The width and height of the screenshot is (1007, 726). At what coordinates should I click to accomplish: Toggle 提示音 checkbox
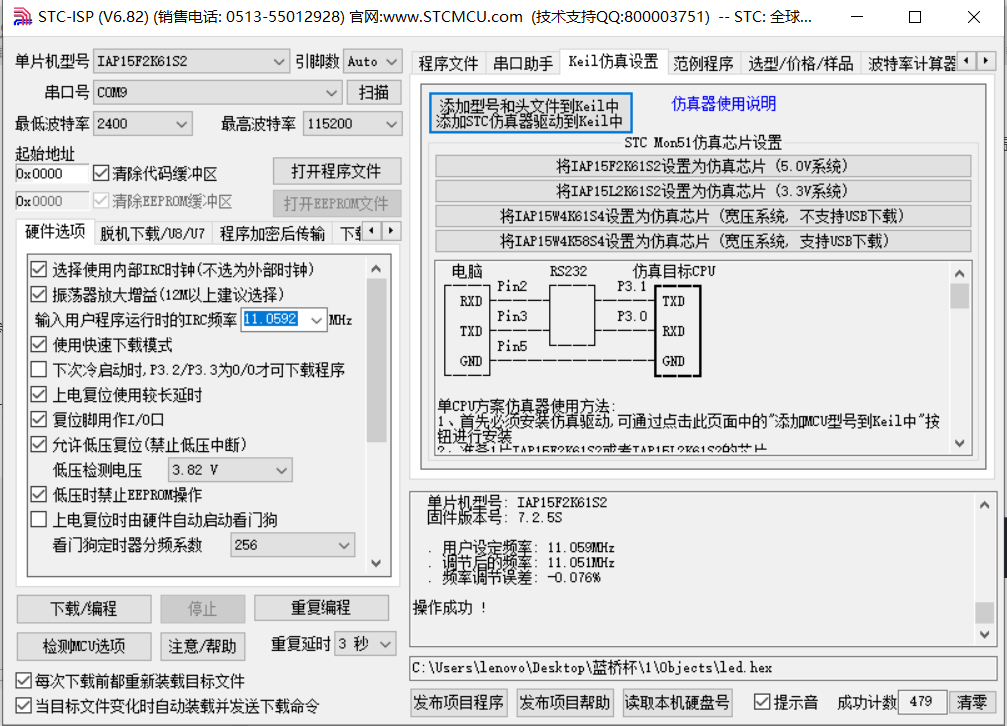(762, 702)
